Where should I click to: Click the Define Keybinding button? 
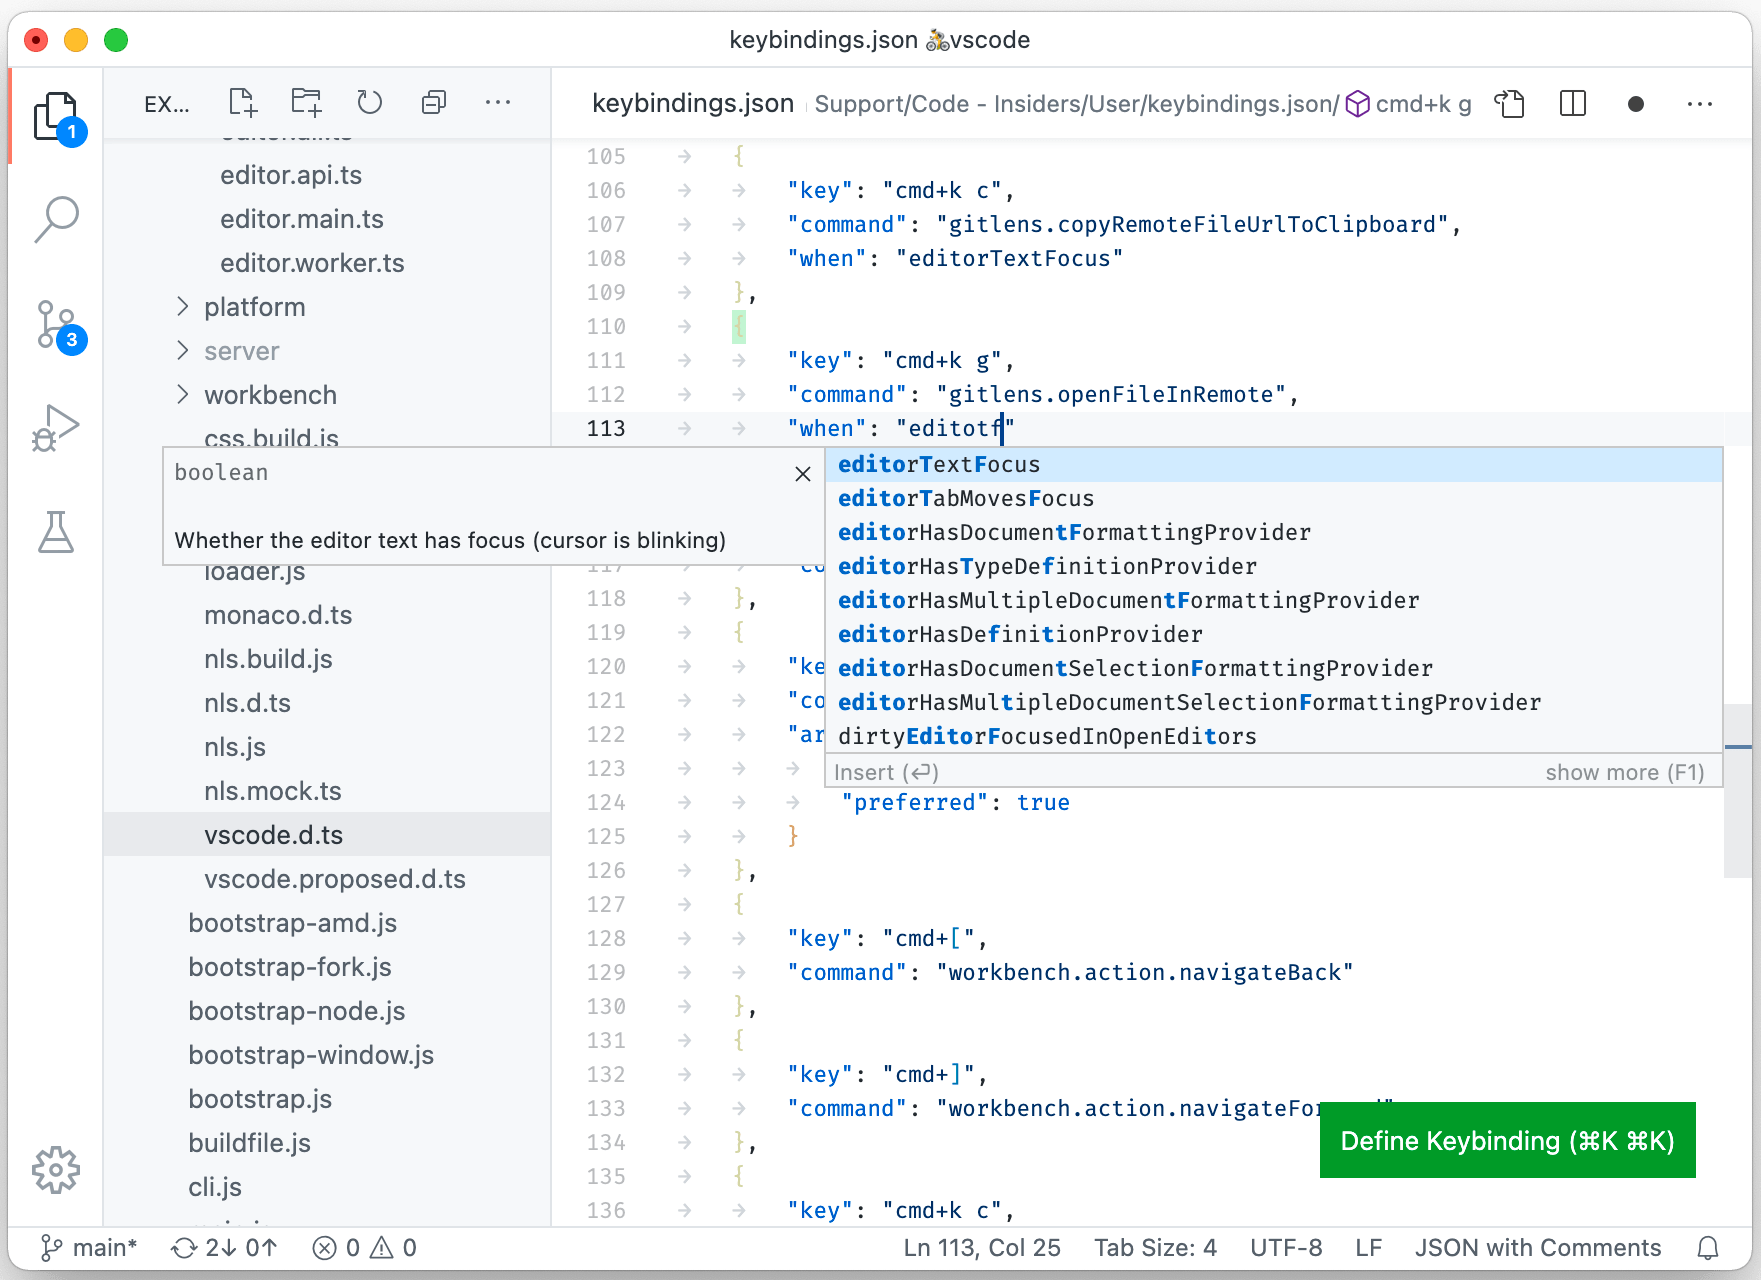(x=1506, y=1140)
